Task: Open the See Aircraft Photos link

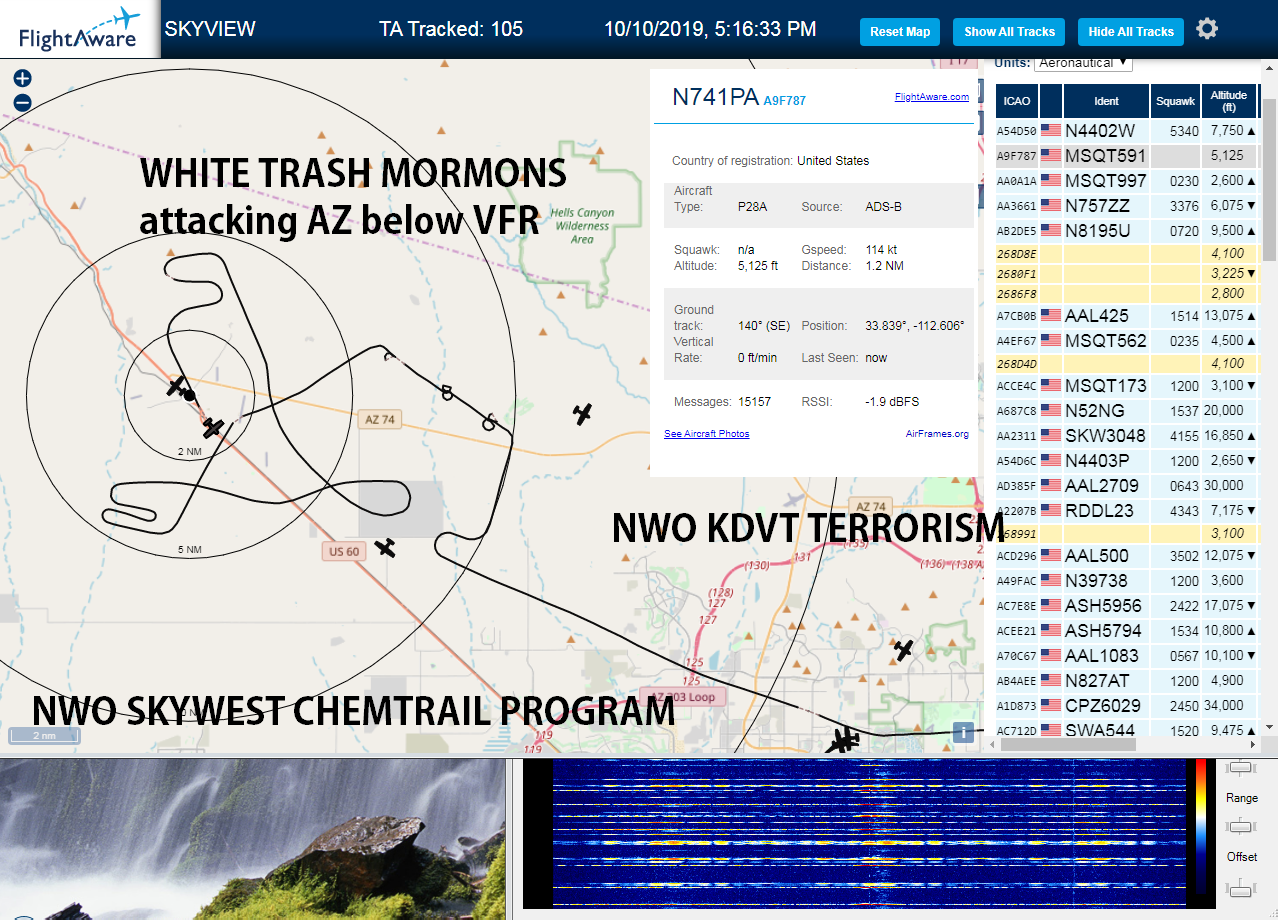Action: coord(706,434)
